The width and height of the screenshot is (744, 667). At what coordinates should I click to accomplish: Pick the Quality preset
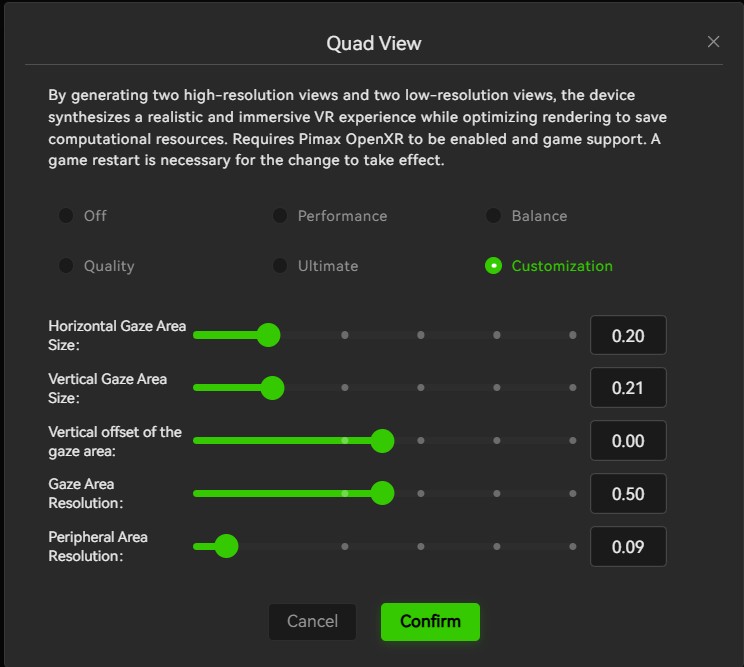66,266
